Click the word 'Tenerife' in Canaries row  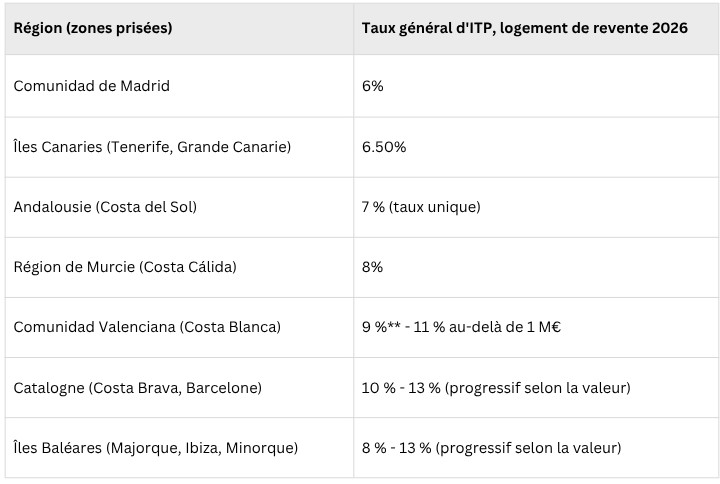(142, 147)
